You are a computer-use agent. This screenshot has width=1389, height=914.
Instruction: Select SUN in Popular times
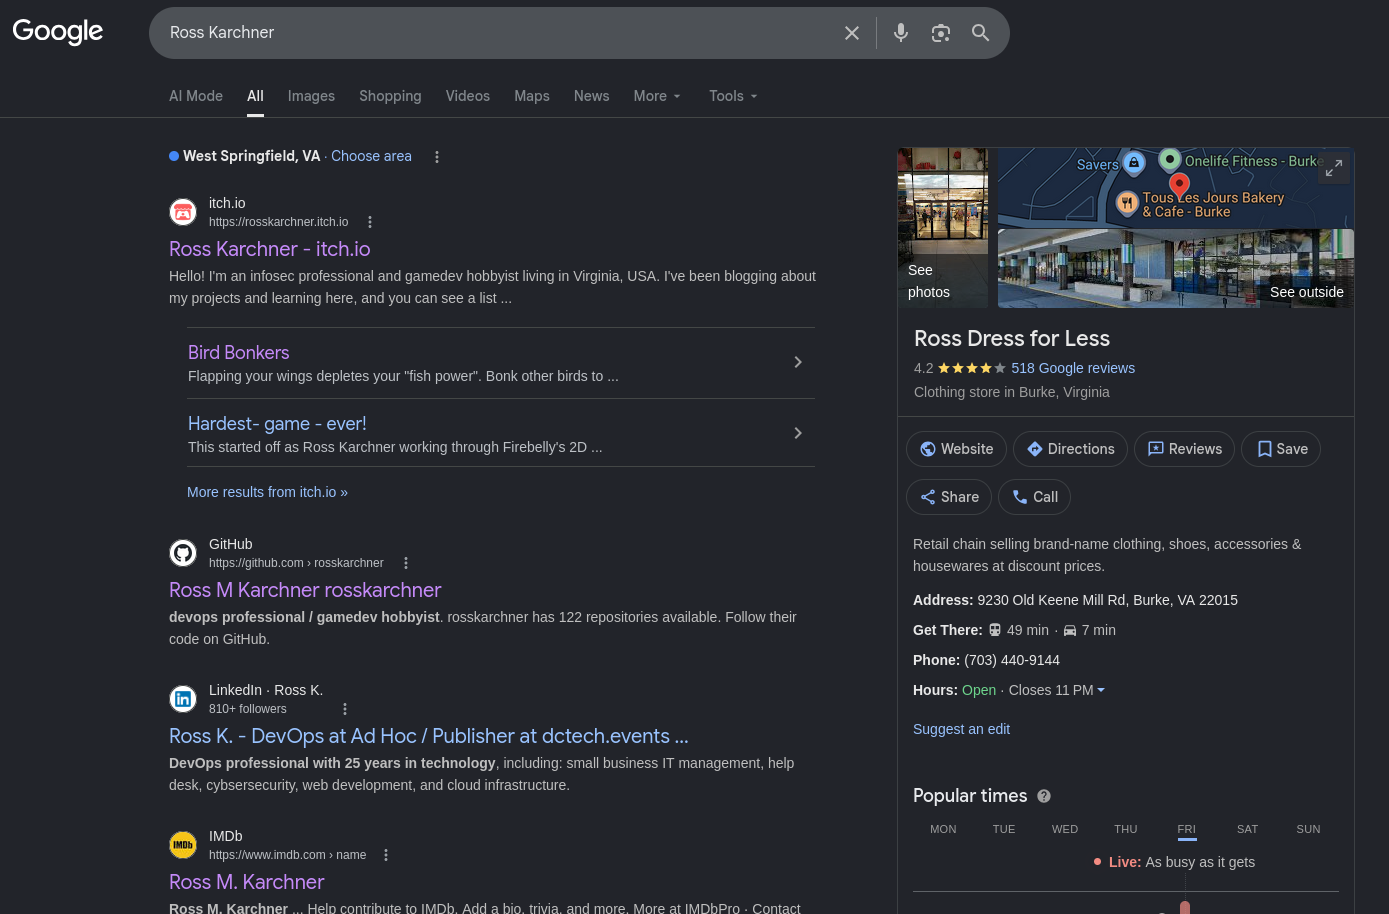pyautogui.click(x=1309, y=829)
